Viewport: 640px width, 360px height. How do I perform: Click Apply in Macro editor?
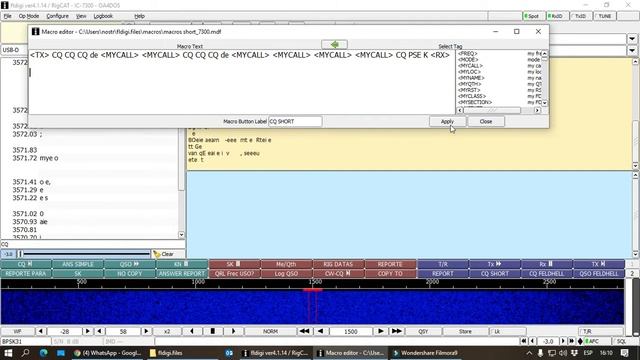[x=447, y=121]
